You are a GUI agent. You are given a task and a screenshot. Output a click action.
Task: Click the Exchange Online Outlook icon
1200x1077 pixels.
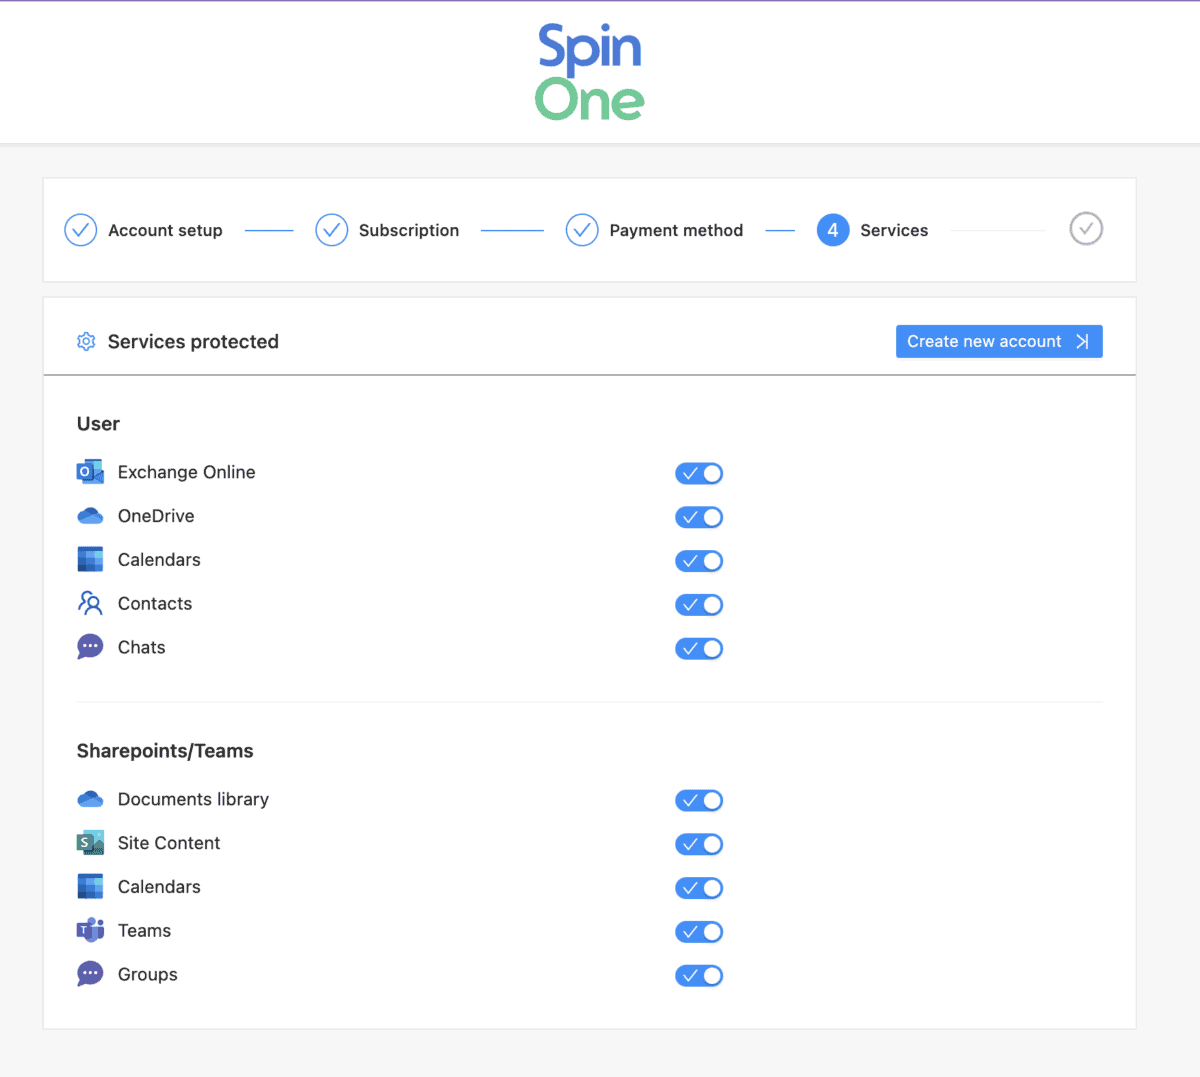tap(90, 472)
